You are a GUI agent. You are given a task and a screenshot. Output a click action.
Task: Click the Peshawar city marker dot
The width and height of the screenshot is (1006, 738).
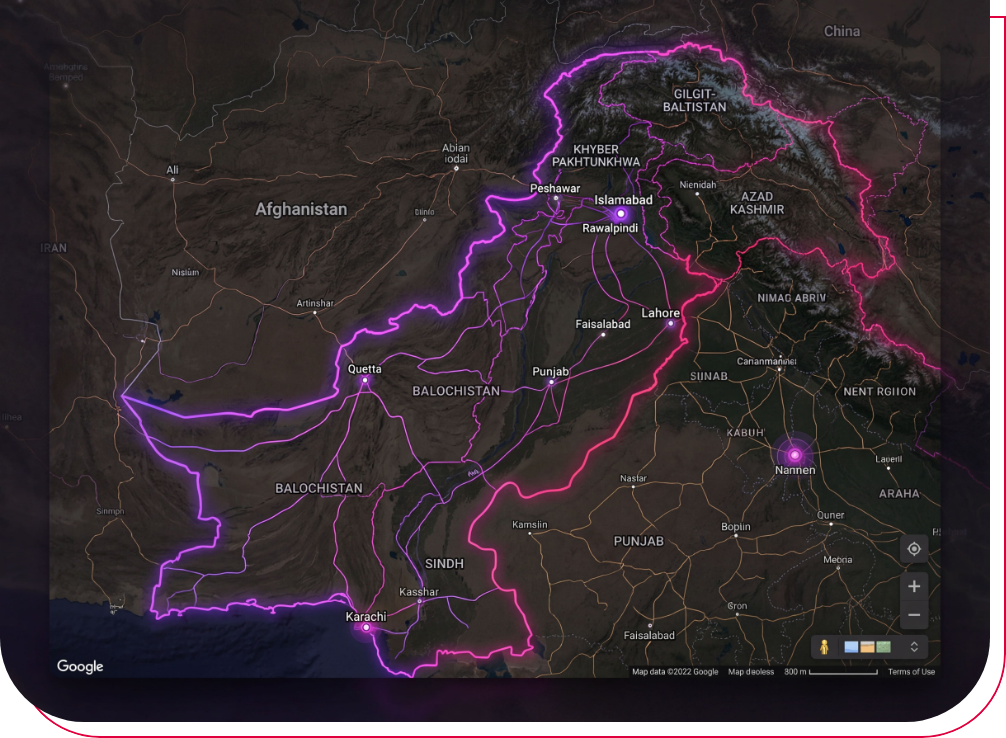tap(556, 199)
